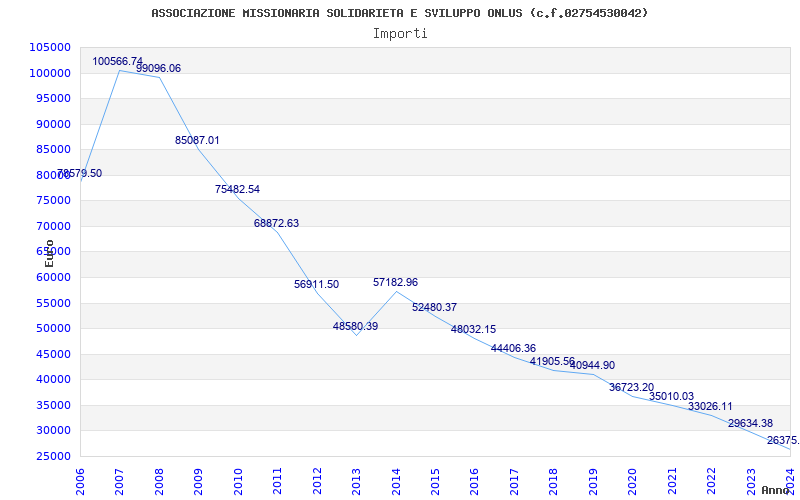Click the y-axis tick 45000
Image resolution: width=800 pixels, height=500 pixels.
point(53,355)
